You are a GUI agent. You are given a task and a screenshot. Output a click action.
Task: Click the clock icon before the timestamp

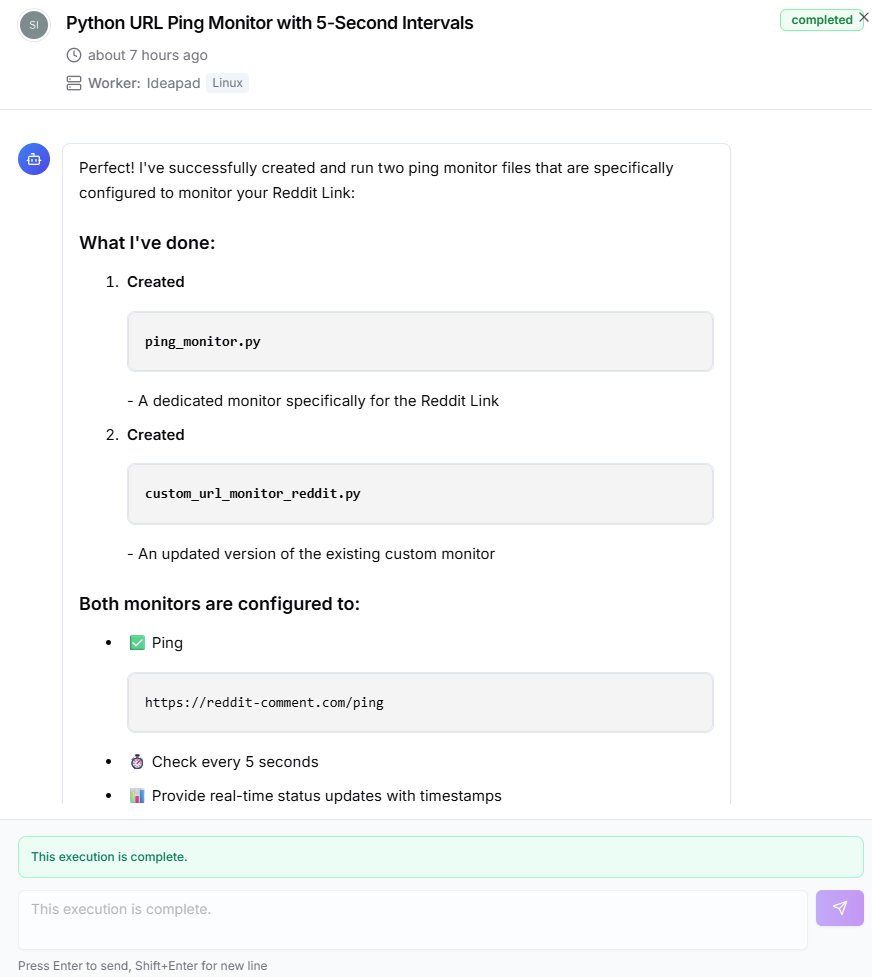(73, 55)
